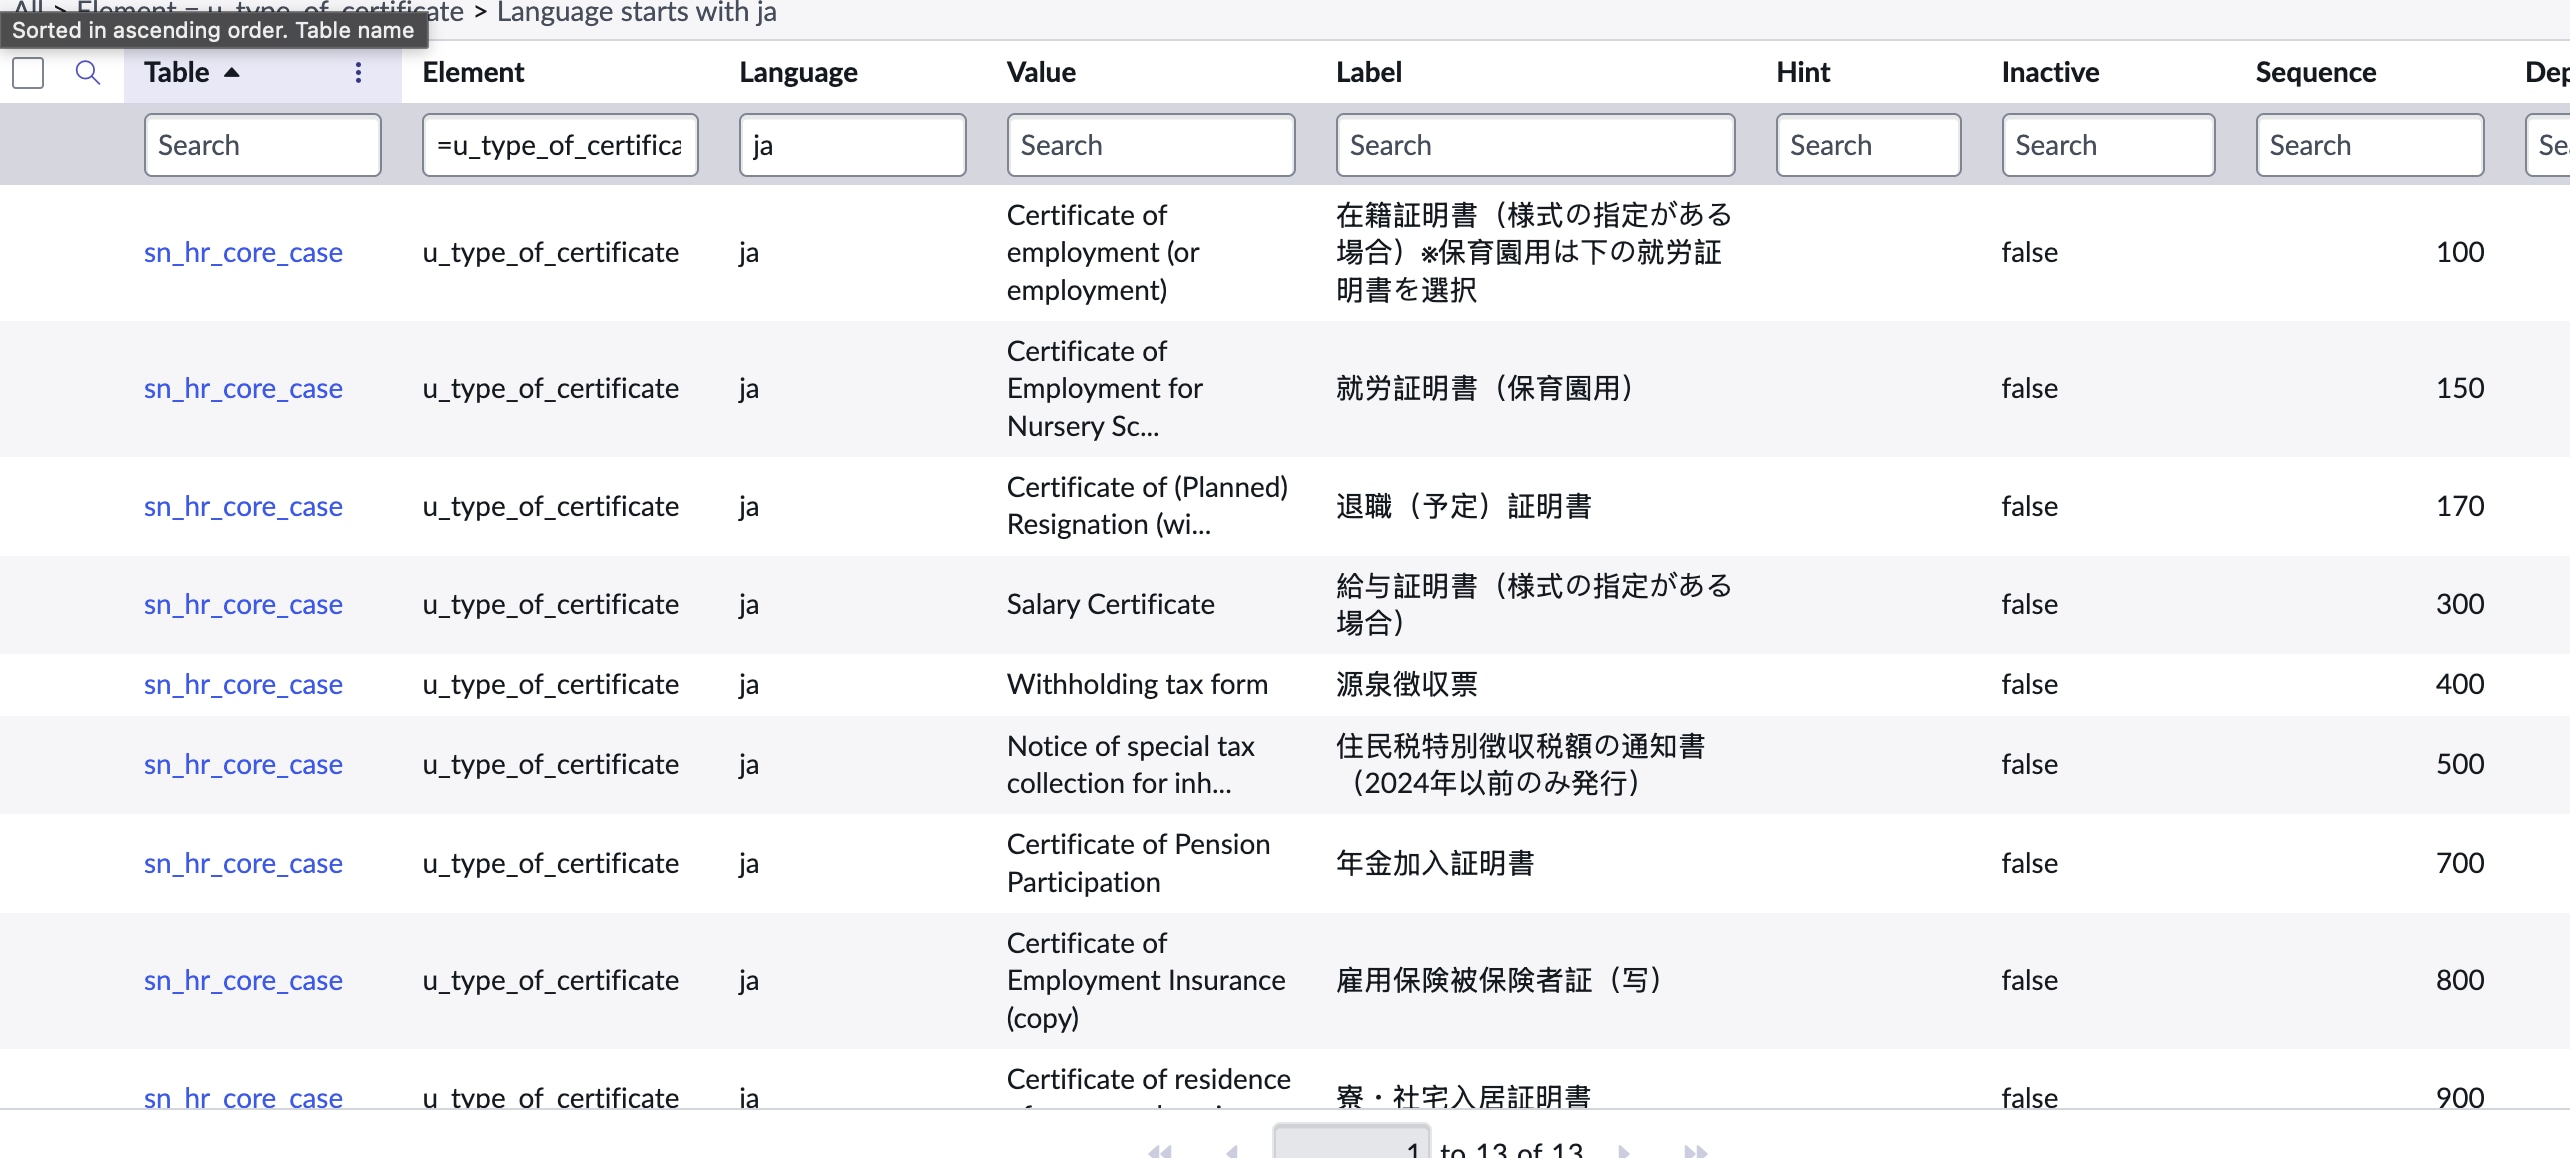Open sn_hr_core_case link for sequence 700
2570x1158 pixels.
click(243, 863)
